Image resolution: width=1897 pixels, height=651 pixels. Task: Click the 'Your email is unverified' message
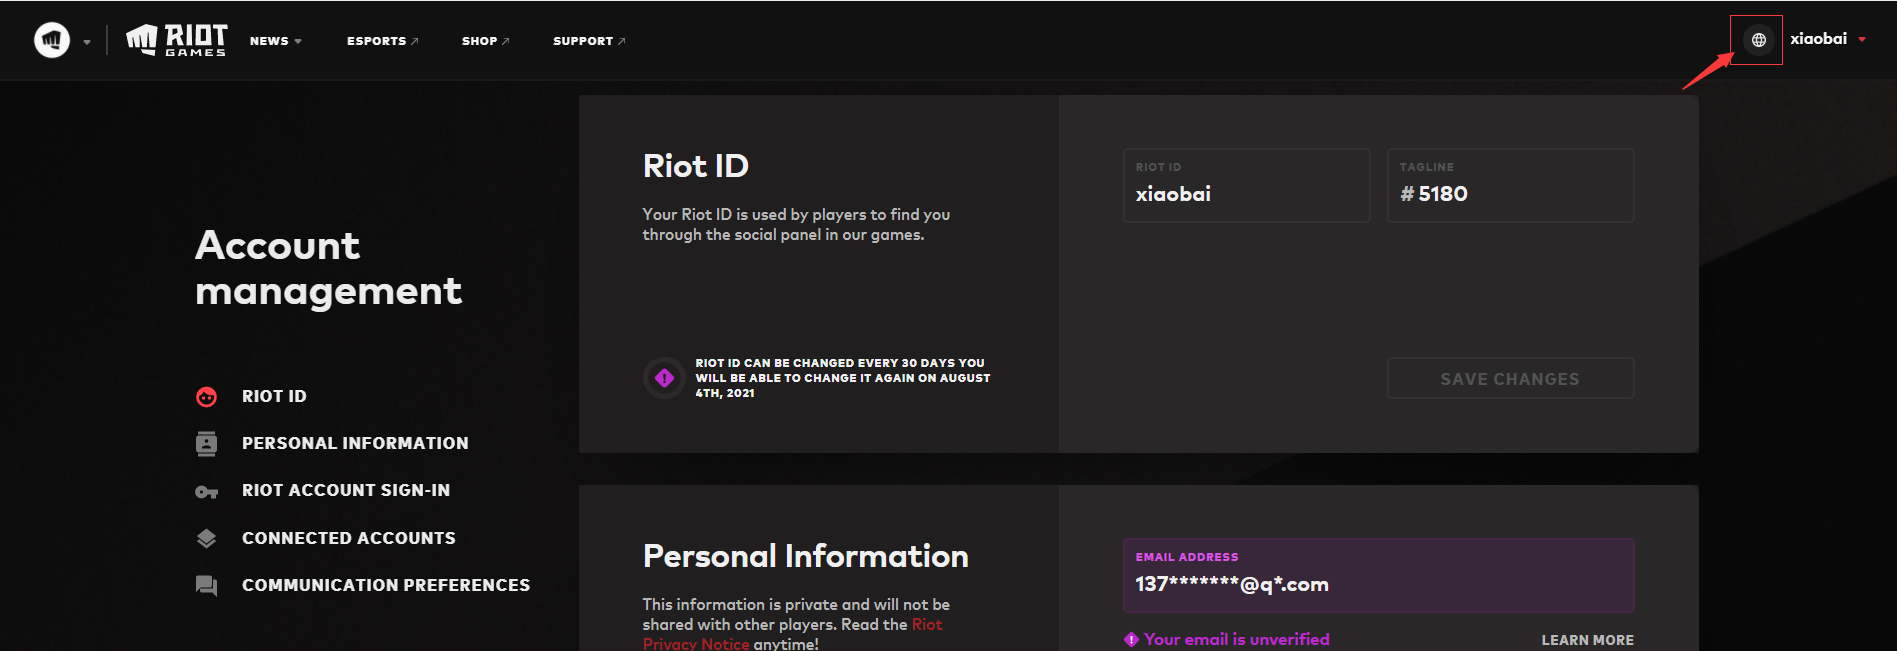[x=1237, y=639]
